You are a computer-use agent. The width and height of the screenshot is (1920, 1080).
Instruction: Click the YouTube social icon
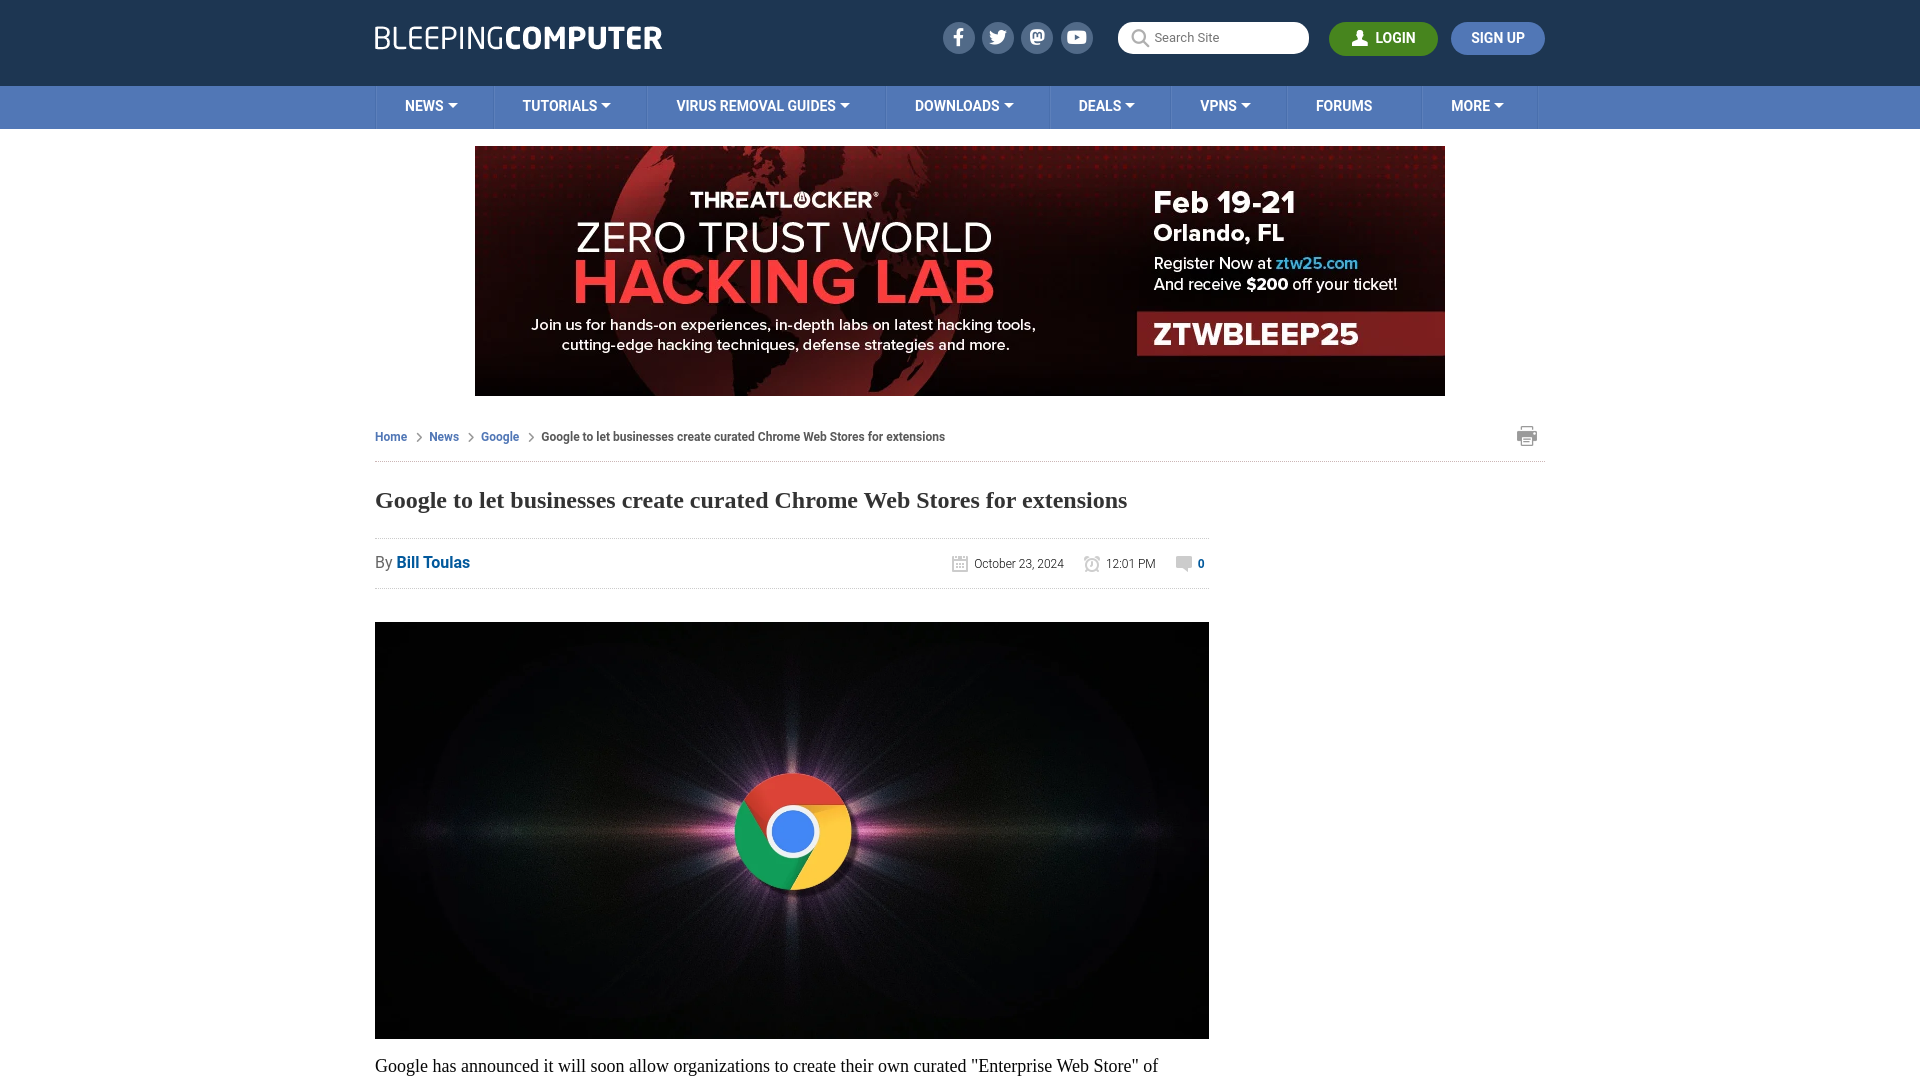(1077, 37)
